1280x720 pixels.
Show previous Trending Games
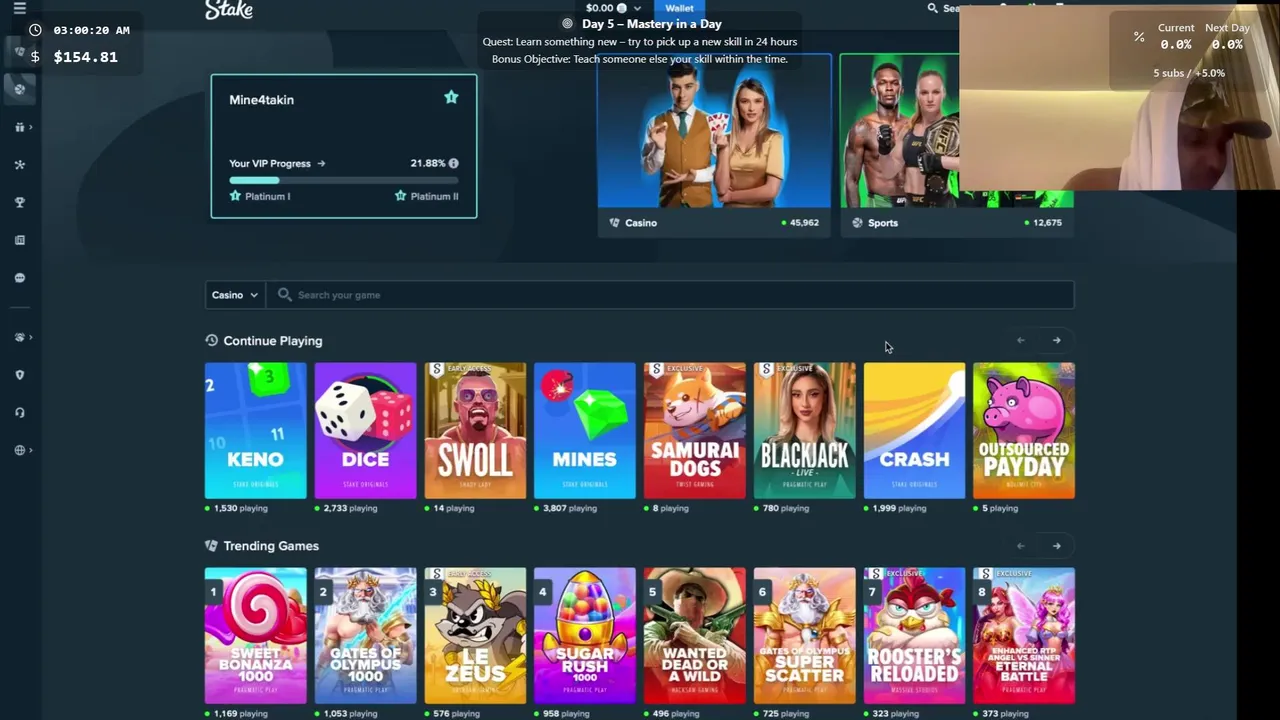point(1021,546)
